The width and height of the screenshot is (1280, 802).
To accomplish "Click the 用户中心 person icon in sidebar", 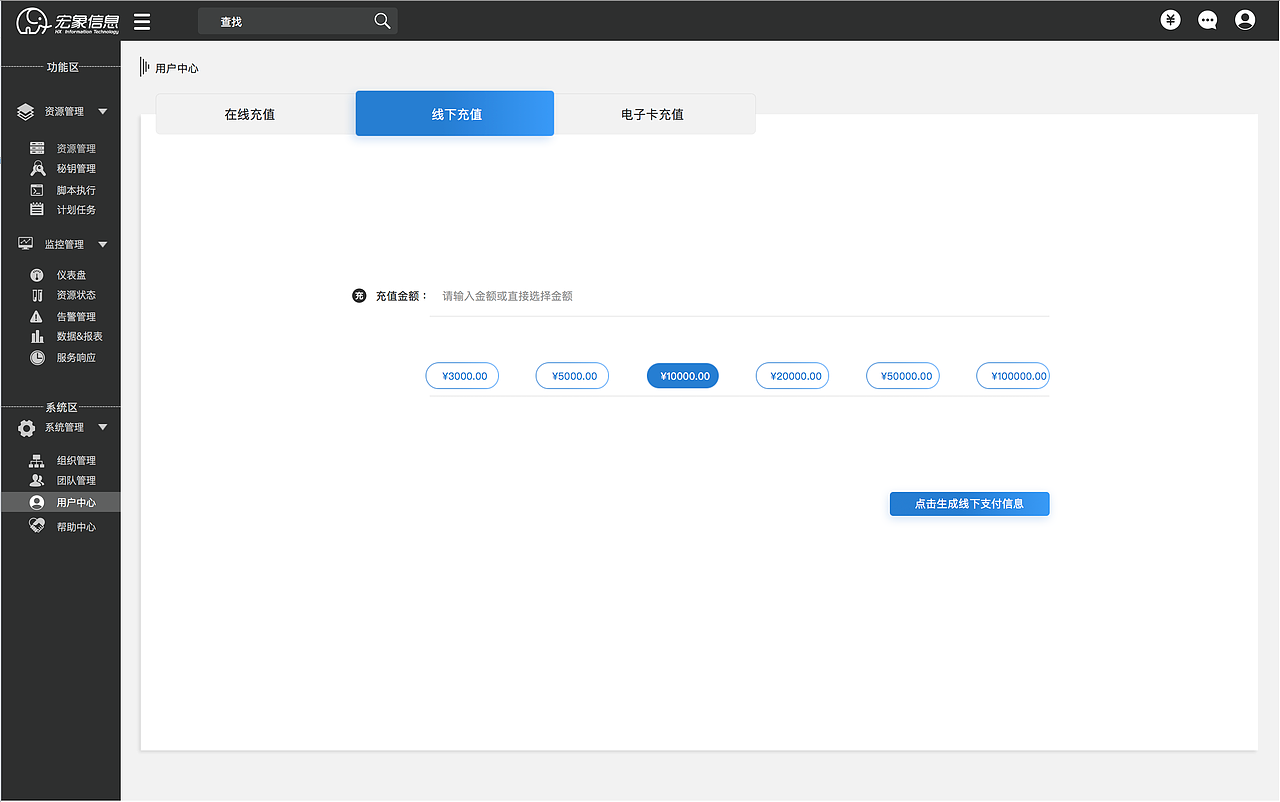I will point(37,502).
